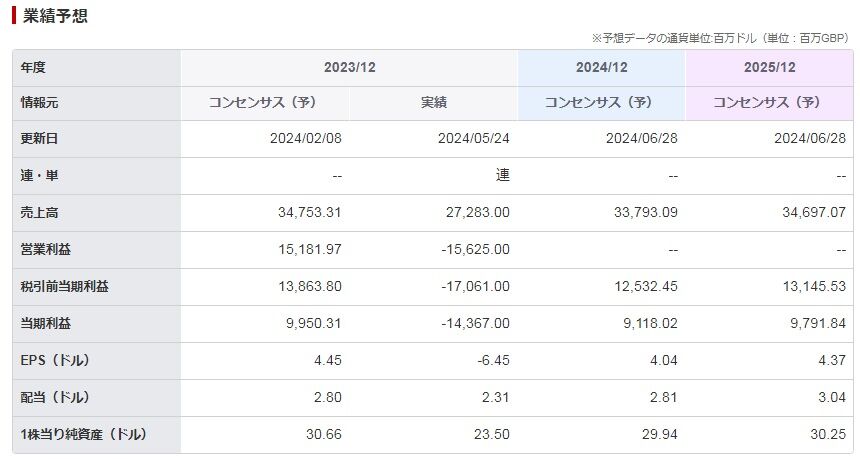
Task: Click the 営業利益 row label
Action: pos(46,250)
